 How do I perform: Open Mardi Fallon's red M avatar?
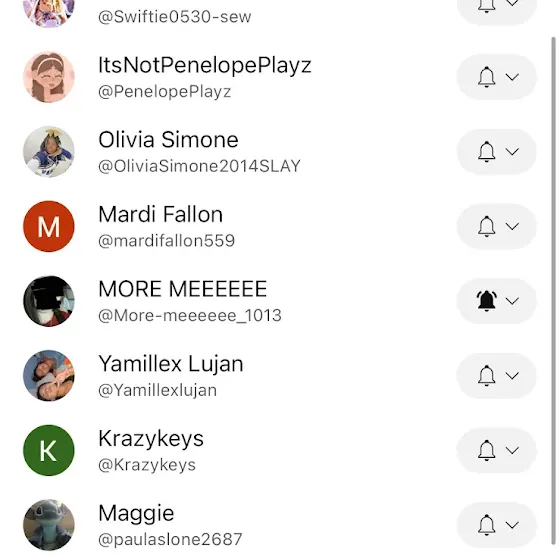[x=49, y=226]
